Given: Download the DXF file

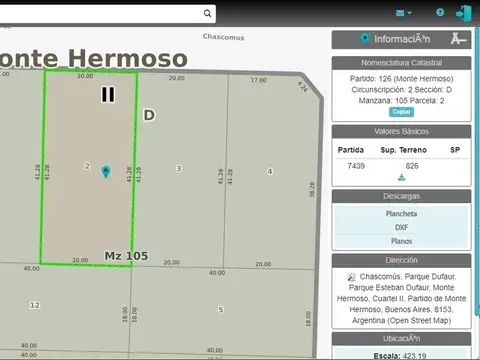Looking at the screenshot, I should pos(401,227).
